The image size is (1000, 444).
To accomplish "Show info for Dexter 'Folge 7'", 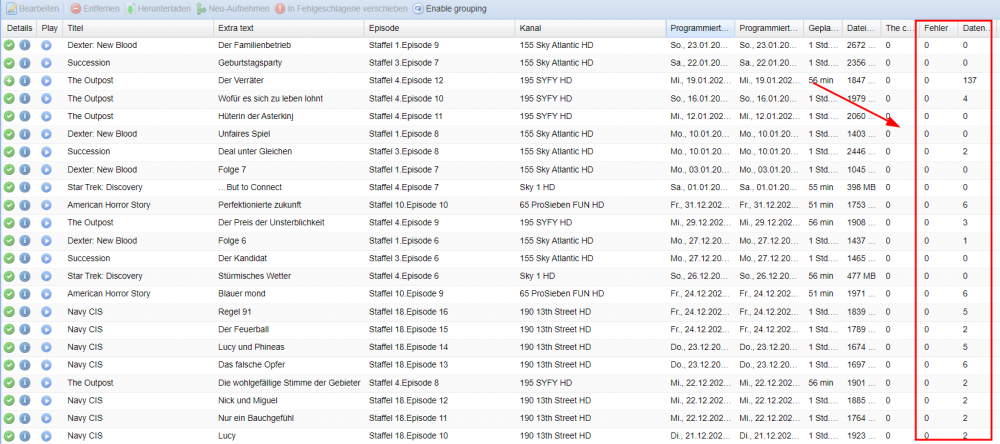I will [25, 170].
